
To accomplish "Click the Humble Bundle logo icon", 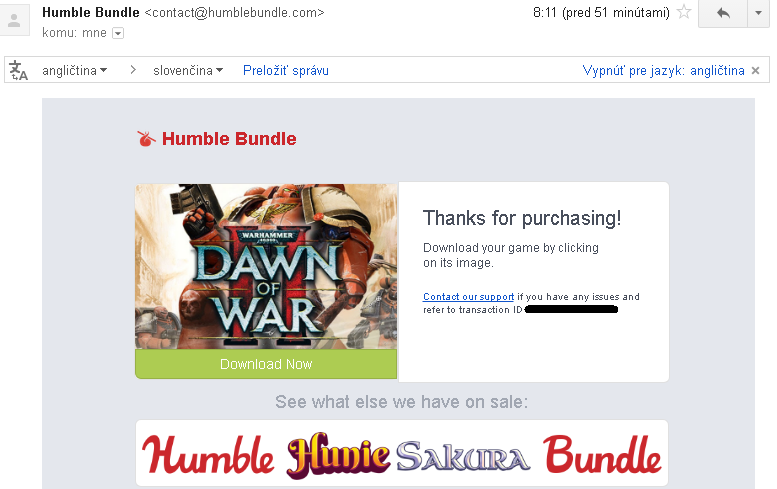I will pos(146,139).
